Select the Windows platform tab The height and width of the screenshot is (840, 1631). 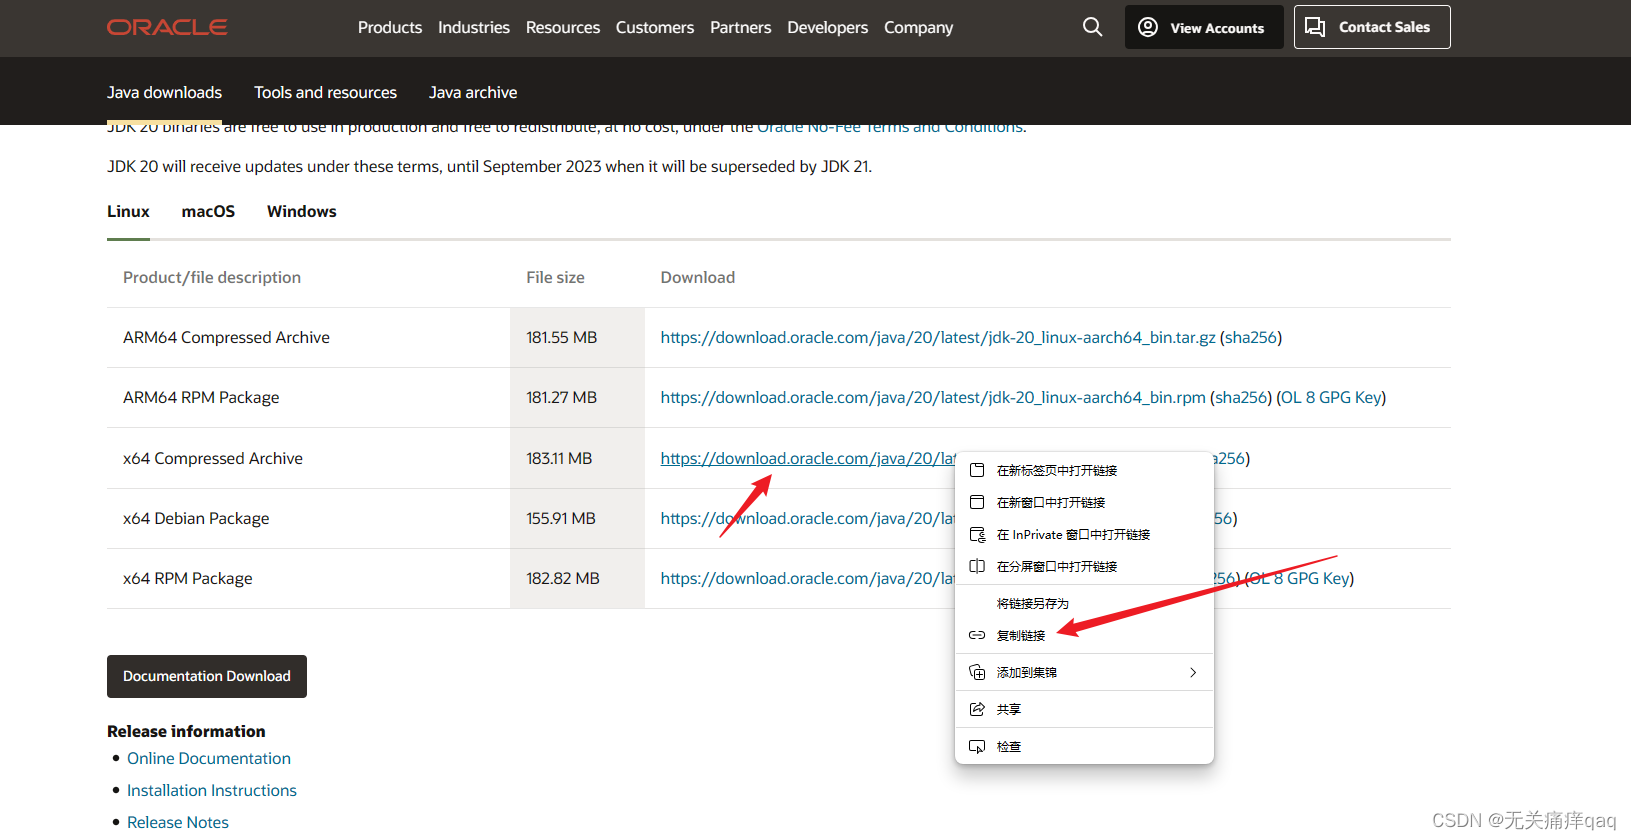302,212
